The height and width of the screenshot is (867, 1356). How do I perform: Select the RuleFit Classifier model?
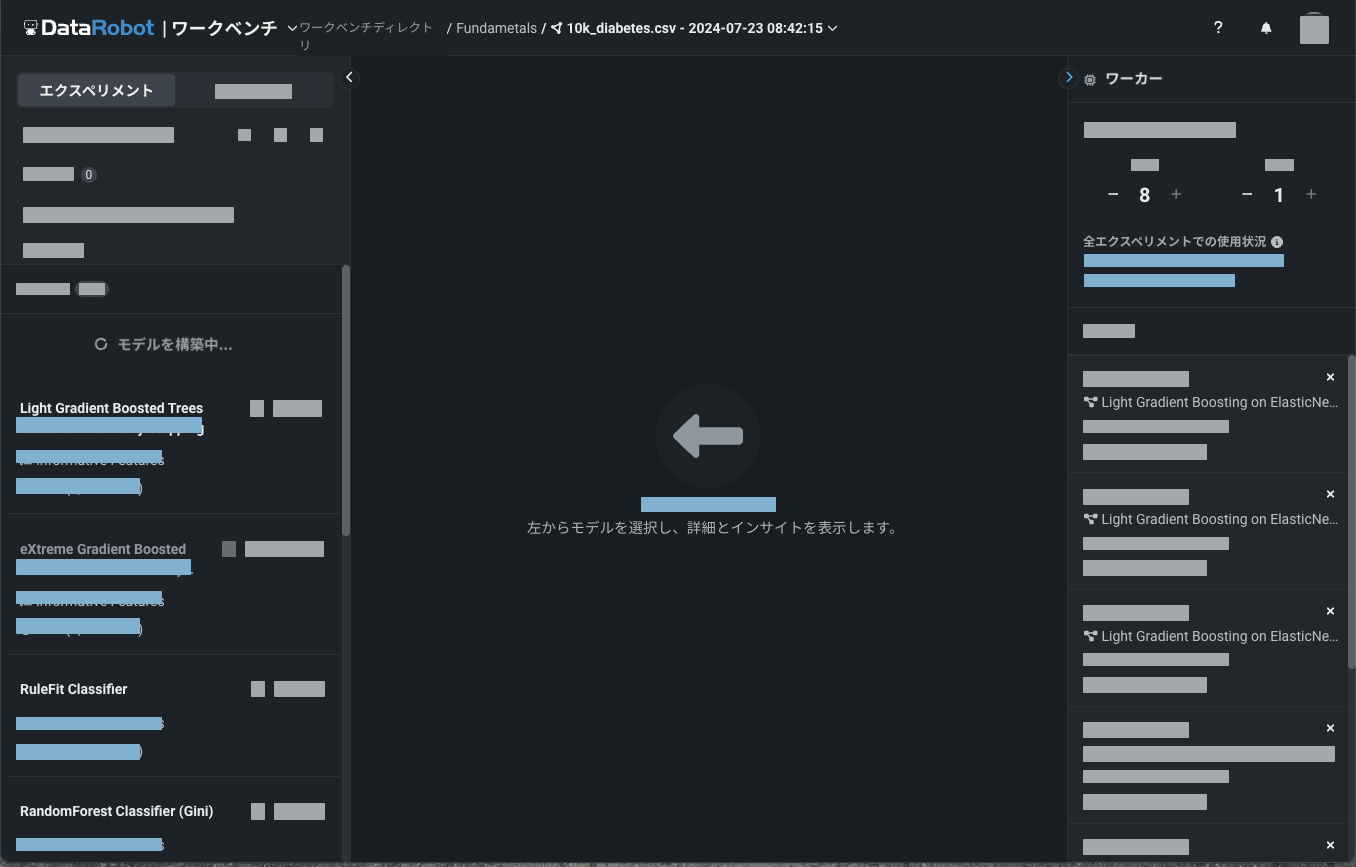pos(74,689)
